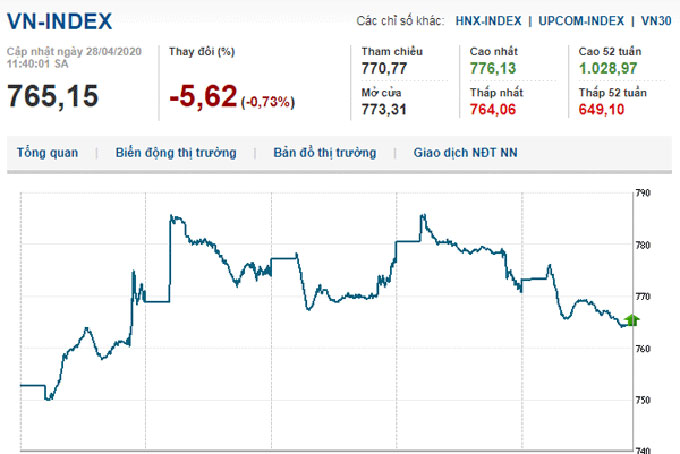Click the red change value -5,62
This screenshot has height=454, width=680.
point(203,96)
